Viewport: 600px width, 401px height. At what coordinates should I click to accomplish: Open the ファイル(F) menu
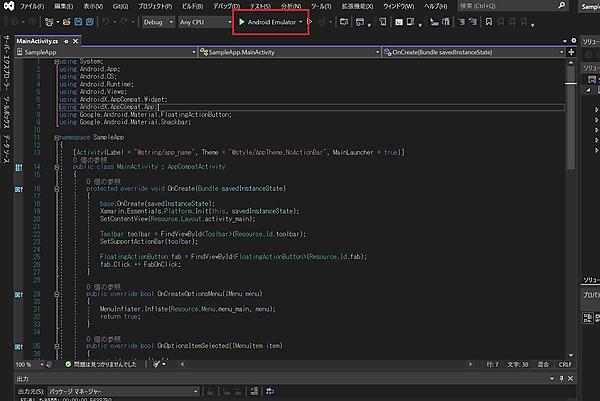[x=32, y=6]
